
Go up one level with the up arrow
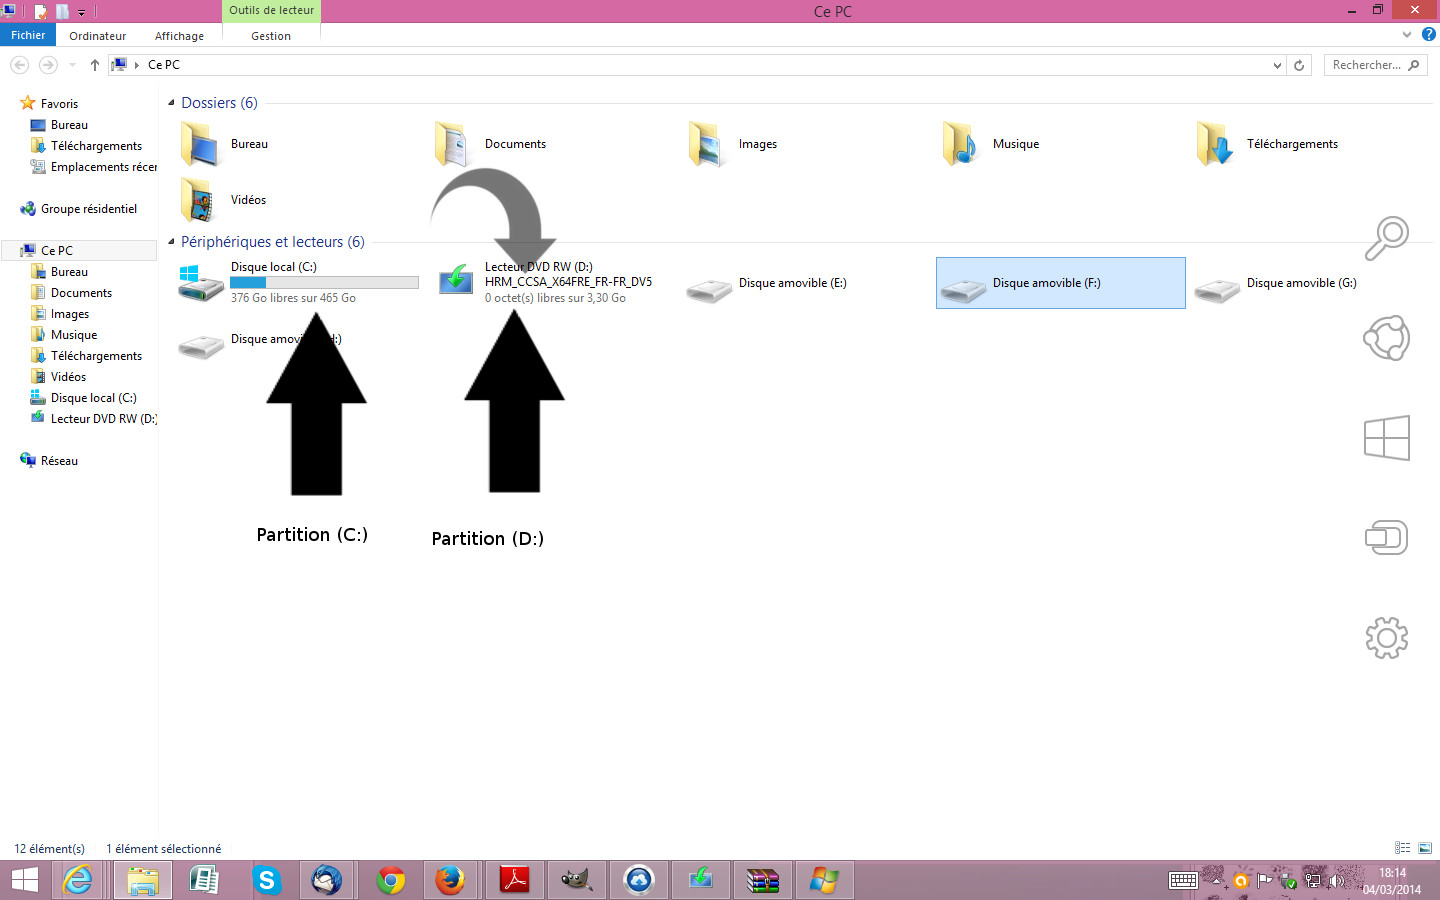(95, 65)
